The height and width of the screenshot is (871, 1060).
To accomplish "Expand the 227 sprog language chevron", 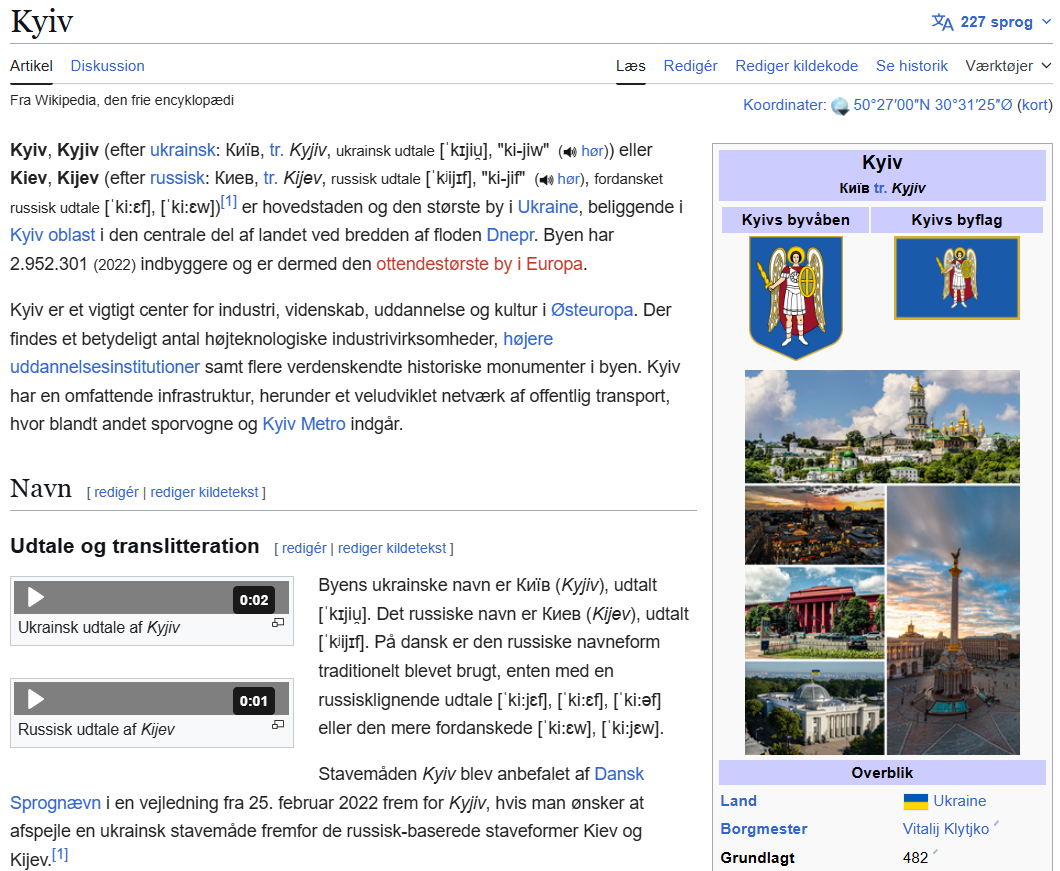I will 1046,22.
